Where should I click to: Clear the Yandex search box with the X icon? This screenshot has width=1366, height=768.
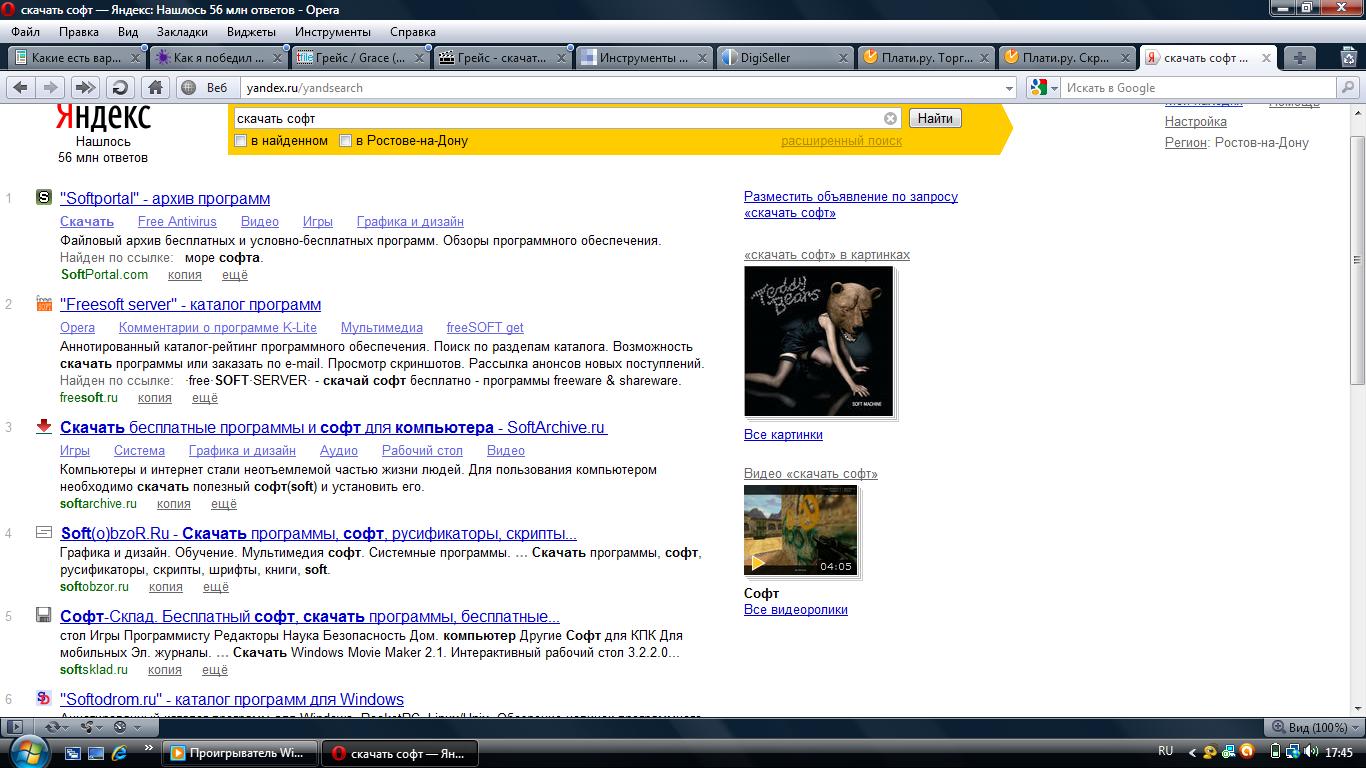click(890, 118)
